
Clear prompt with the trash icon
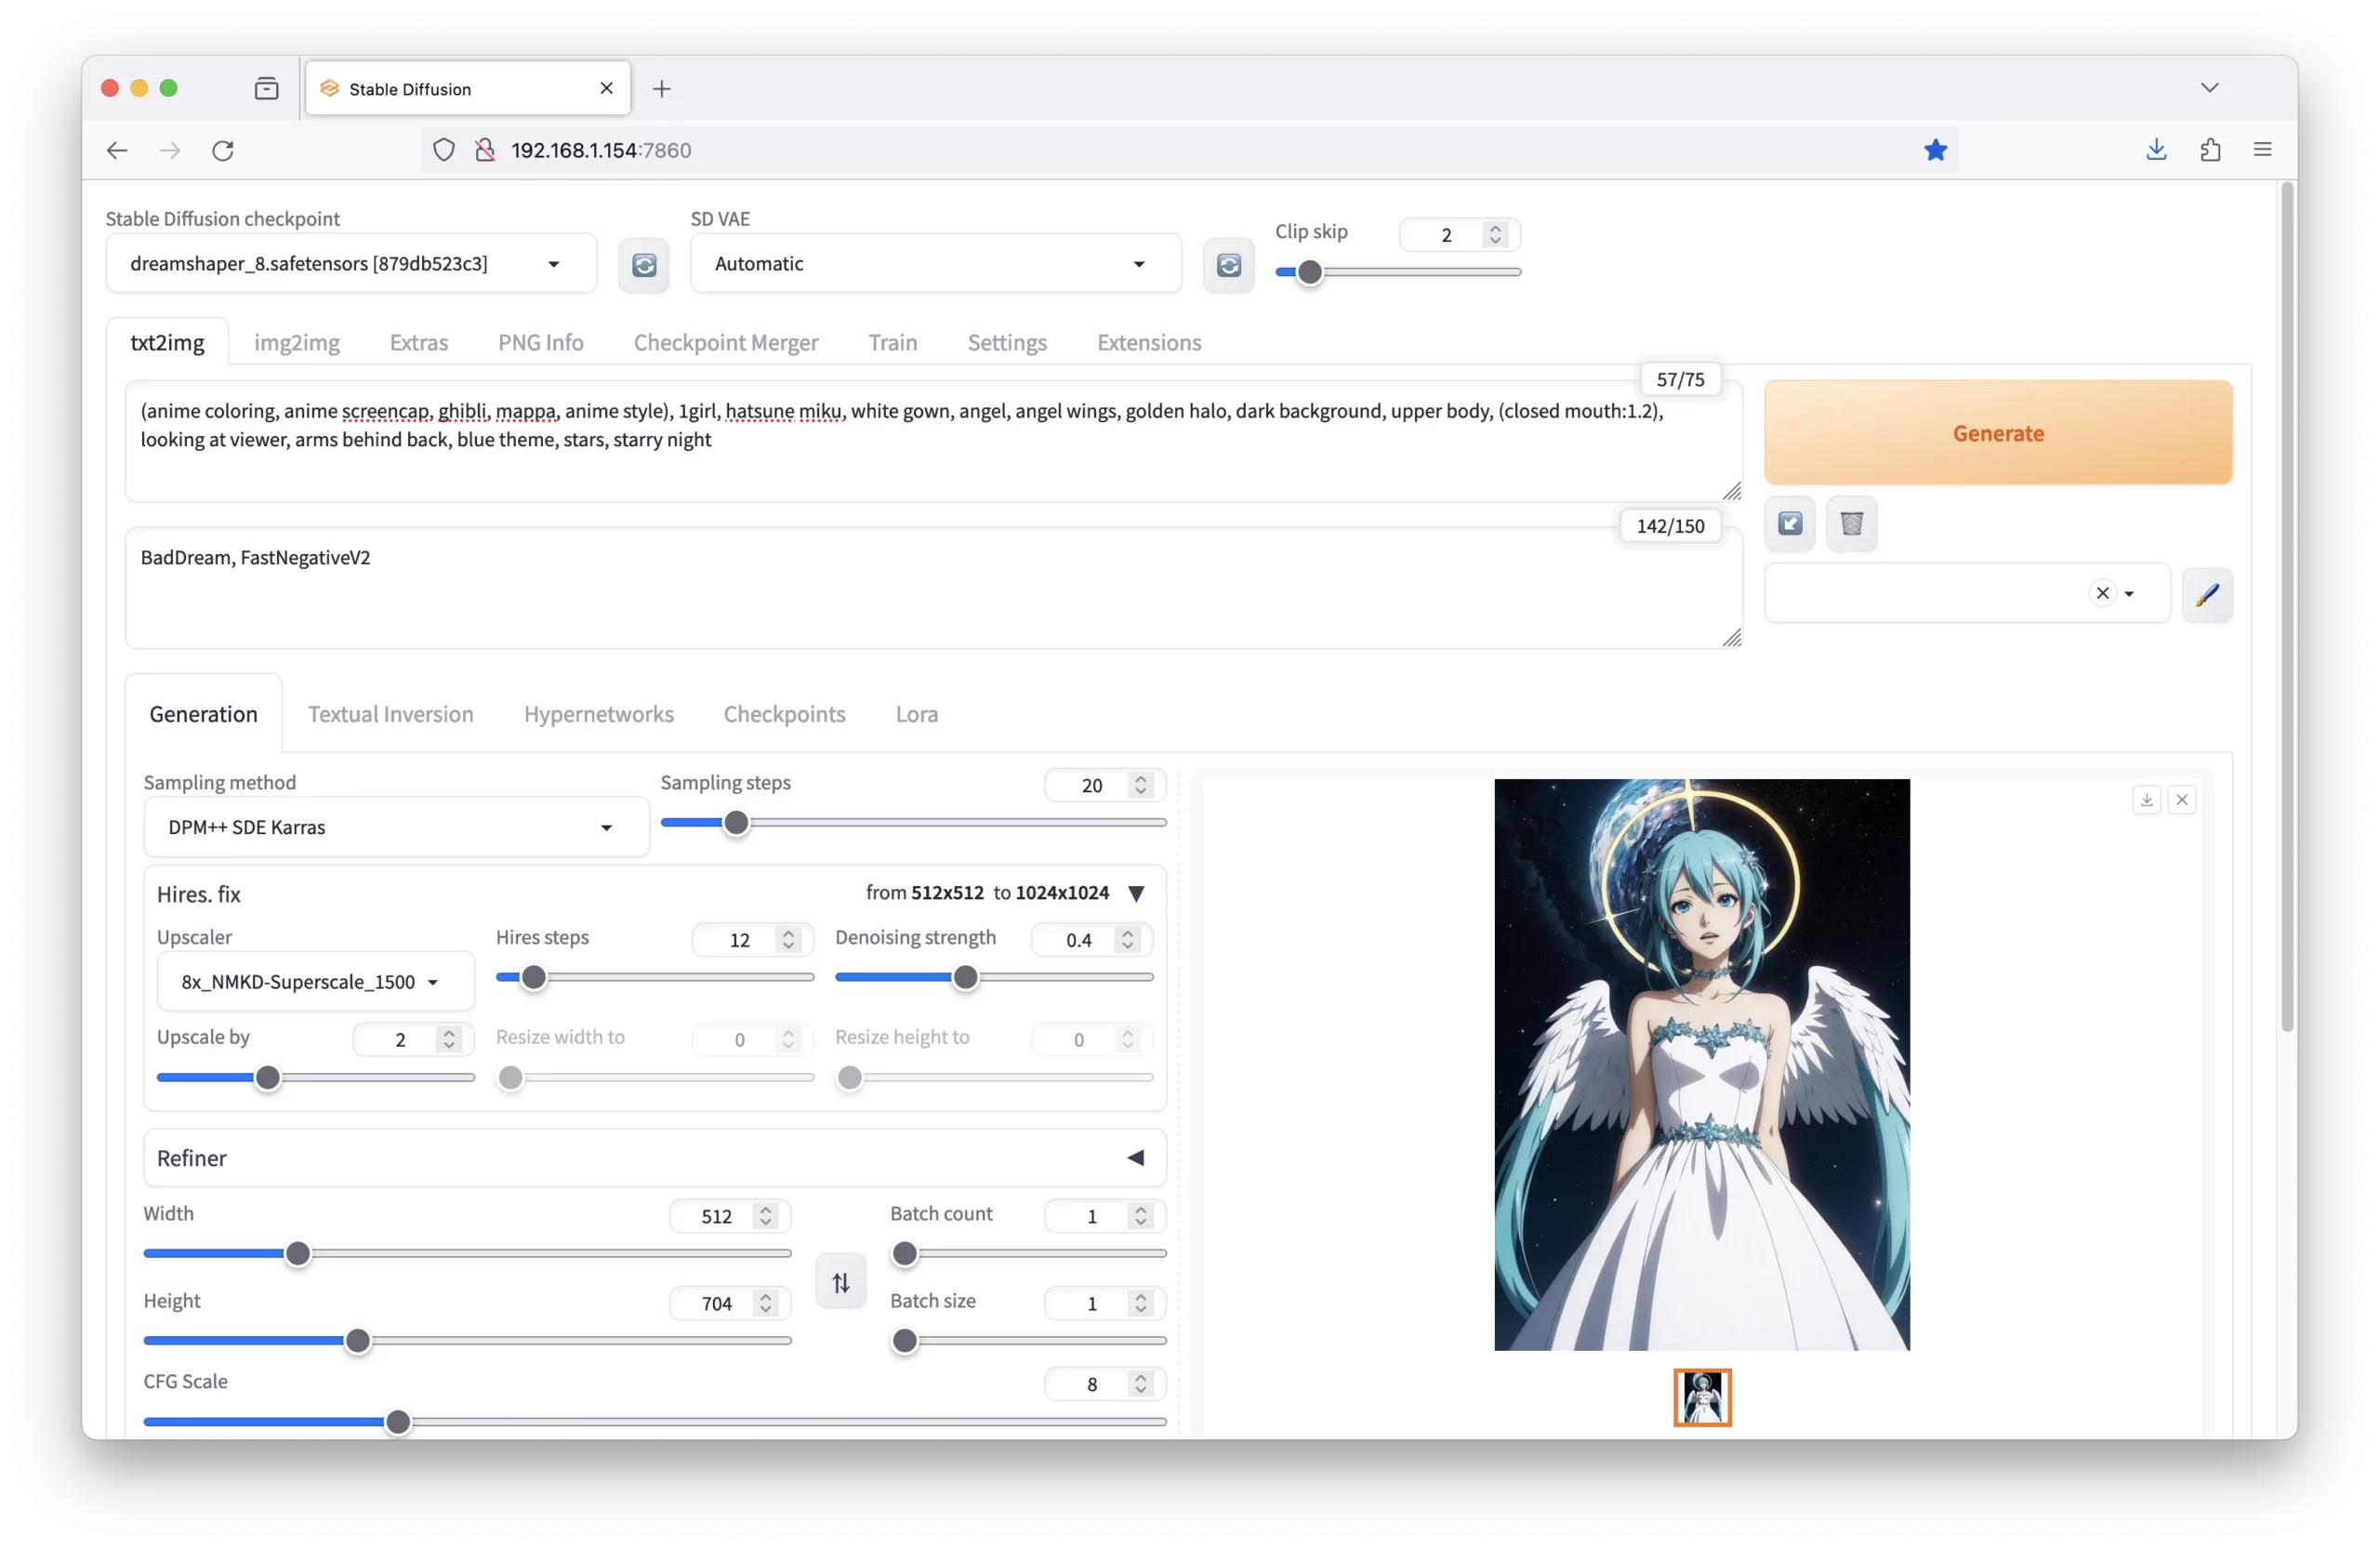pos(1851,523)
